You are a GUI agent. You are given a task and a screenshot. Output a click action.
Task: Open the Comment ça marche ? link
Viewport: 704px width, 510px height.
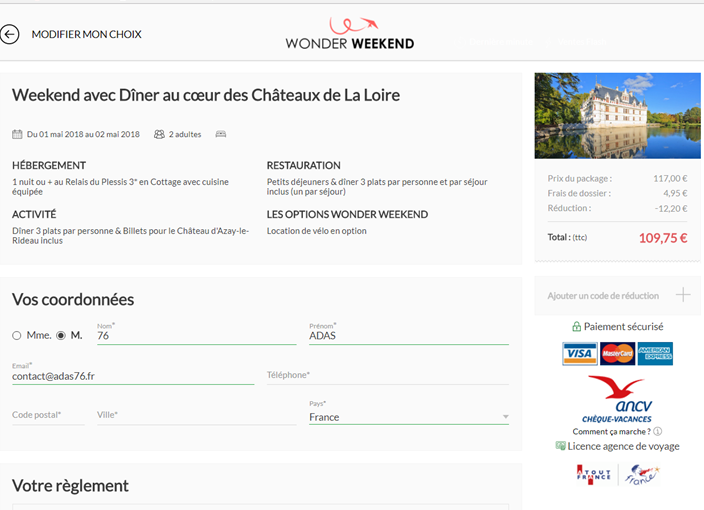[612, 431]
